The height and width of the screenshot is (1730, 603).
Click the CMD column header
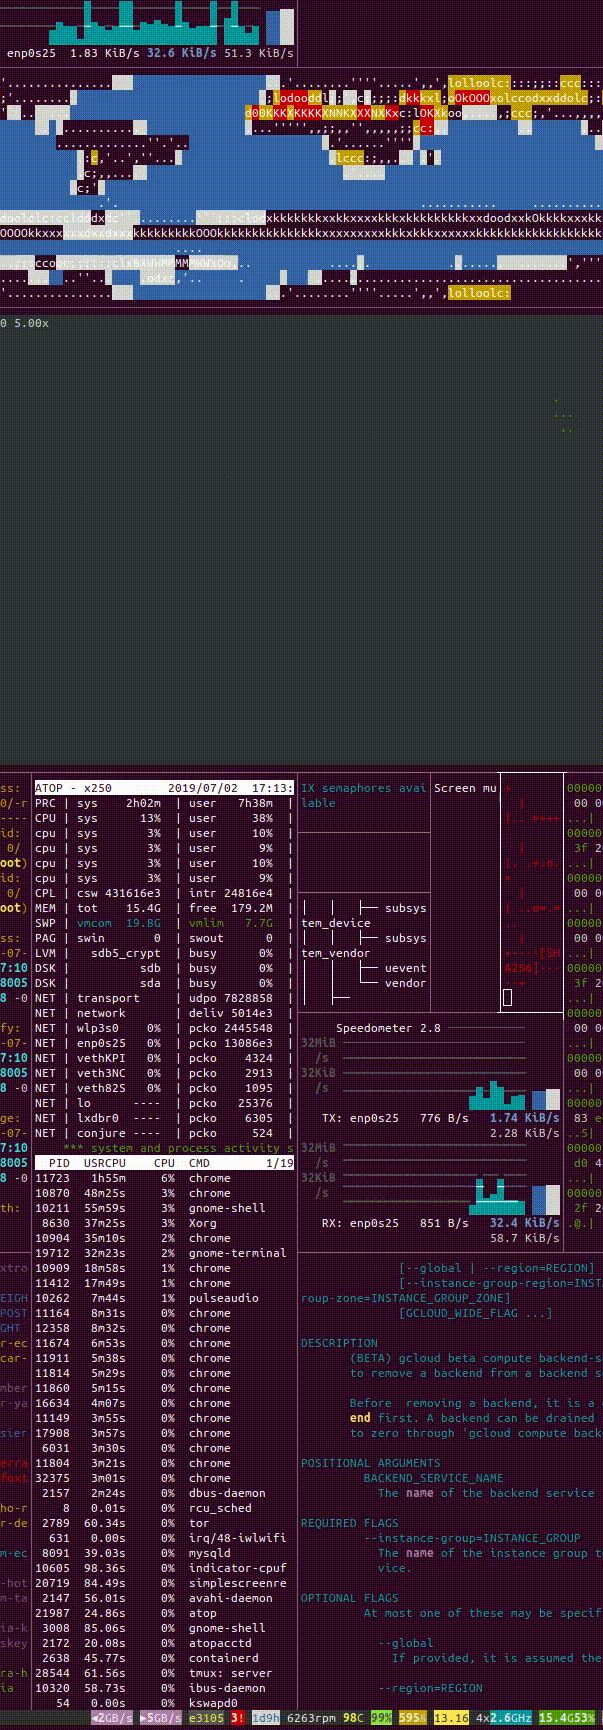[x=199, y=1163]
